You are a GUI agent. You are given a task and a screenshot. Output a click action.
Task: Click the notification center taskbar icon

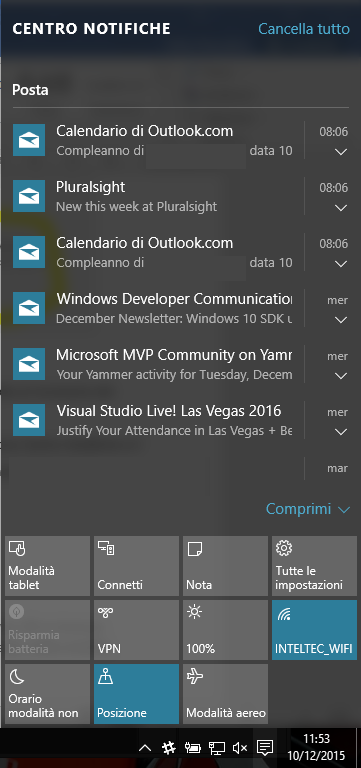pos(265,747)
